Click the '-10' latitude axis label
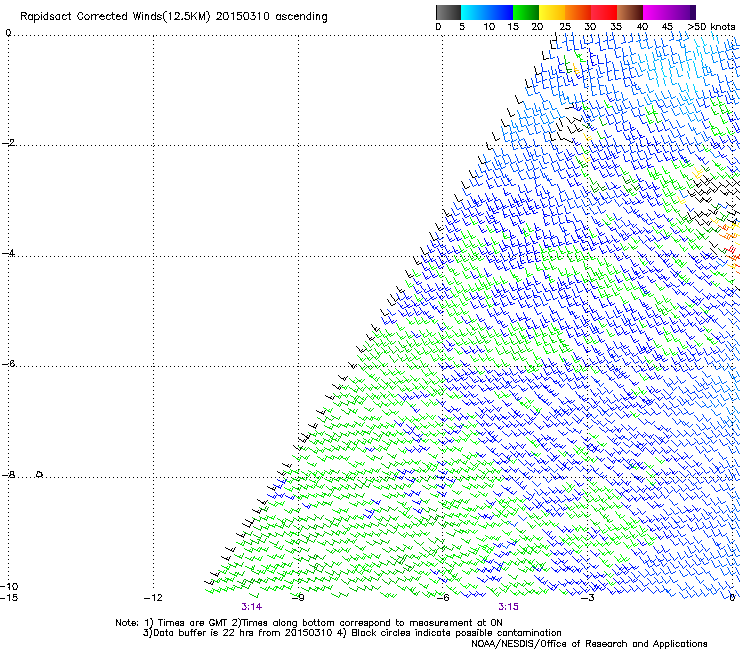The width and height of the screenshot is (740, 650). (9, 586)
